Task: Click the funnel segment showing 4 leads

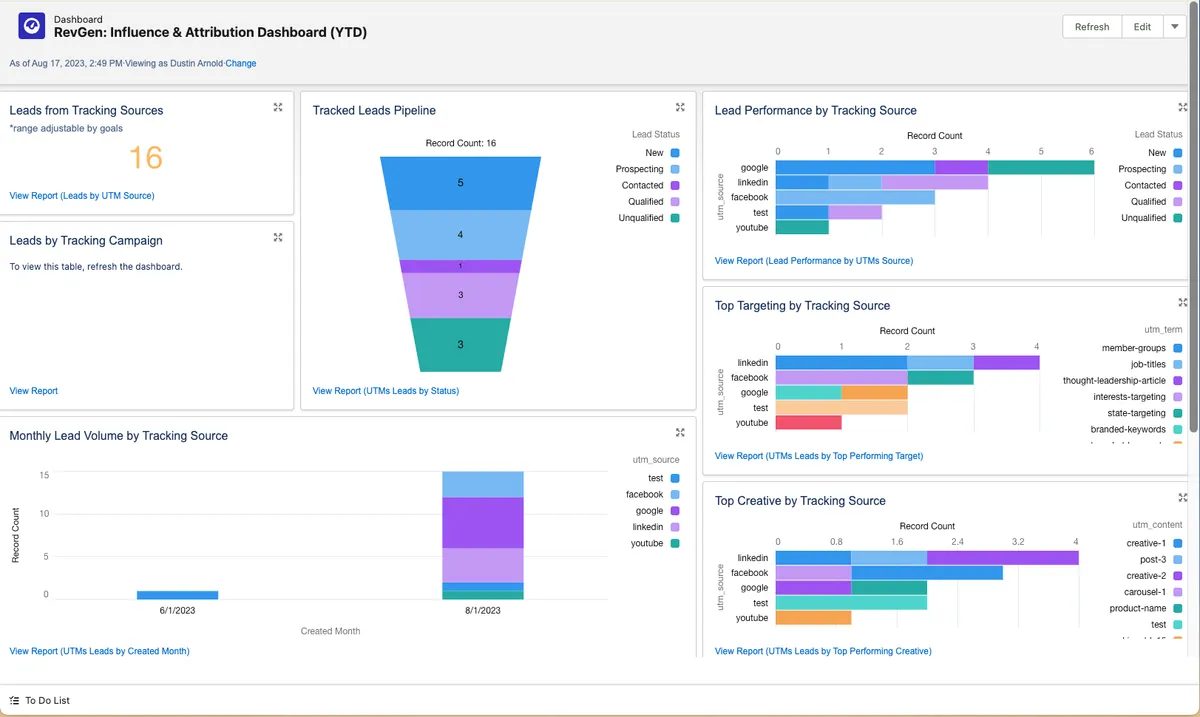Action: tap(460, 234)
